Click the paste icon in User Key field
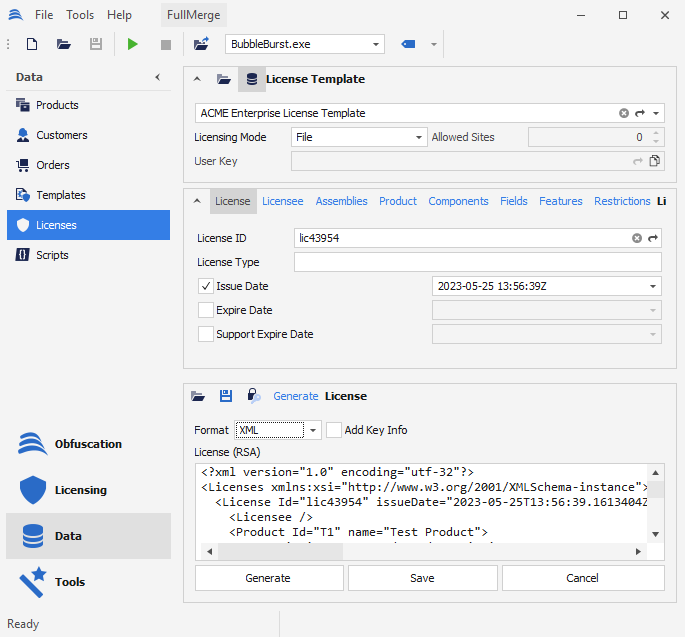 click(655, 161)
